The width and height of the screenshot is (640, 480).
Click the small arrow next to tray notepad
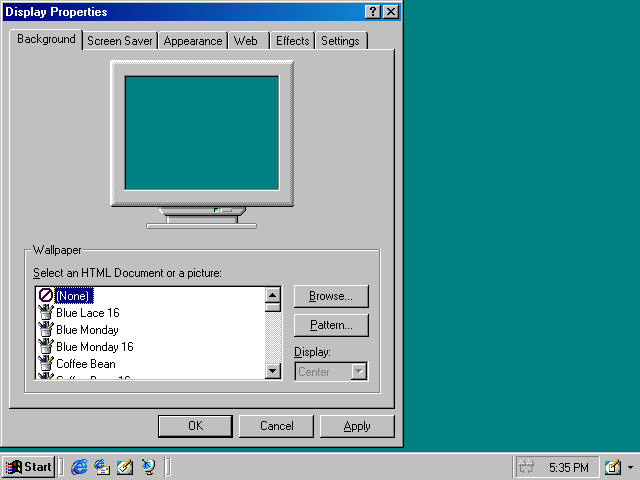(630, 467)
